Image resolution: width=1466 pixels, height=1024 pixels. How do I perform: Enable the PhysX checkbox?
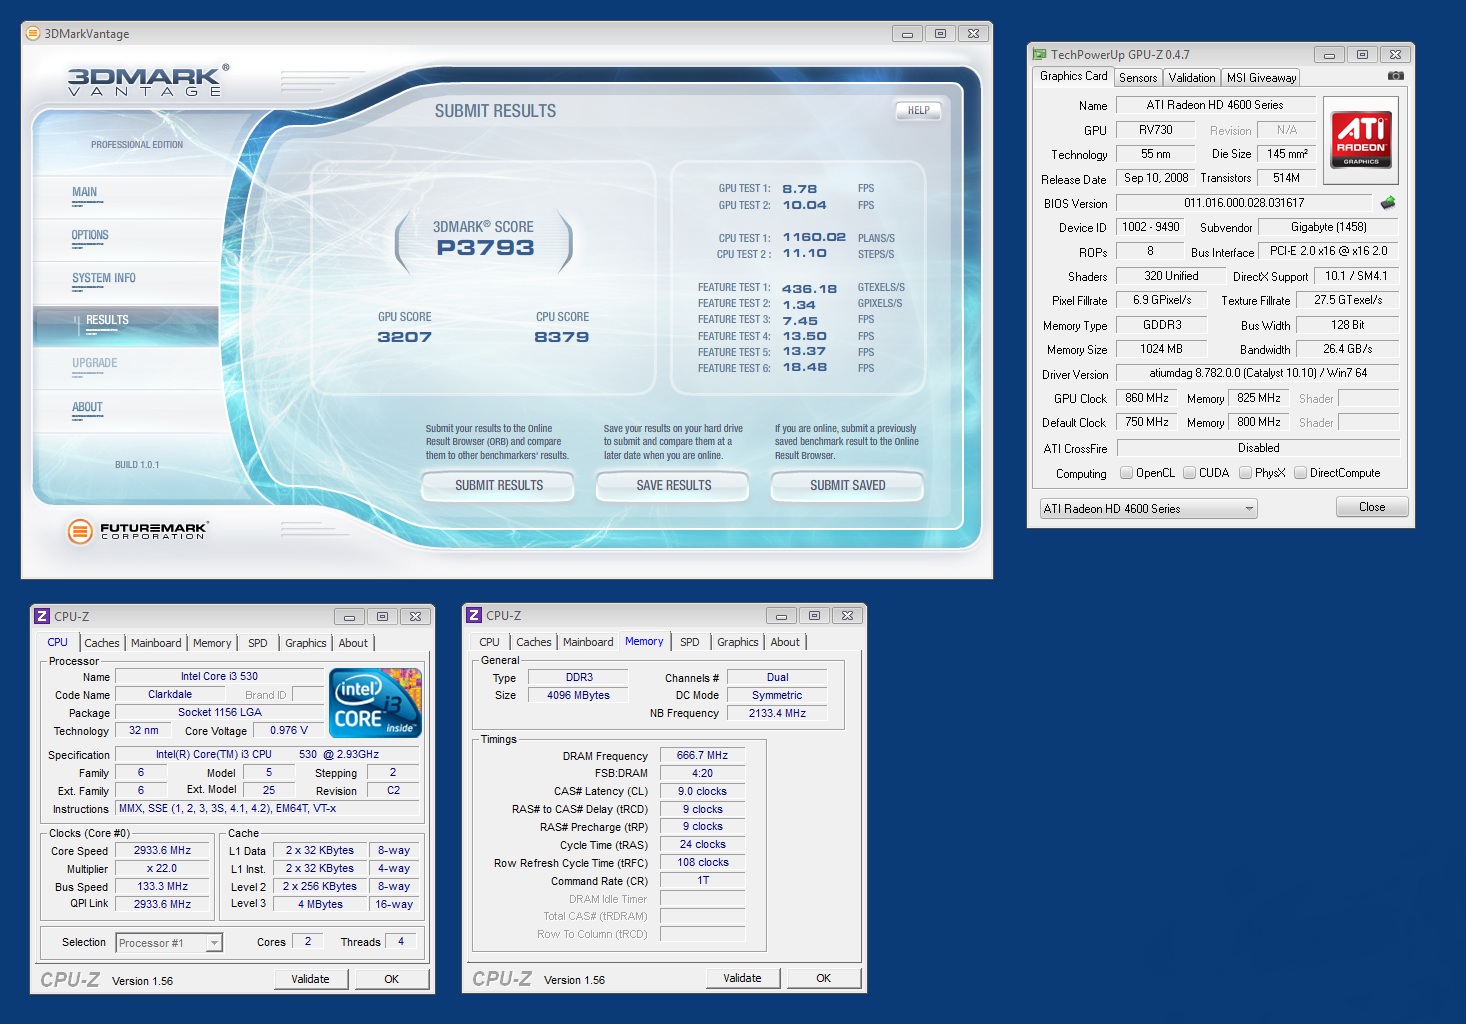1246,473
